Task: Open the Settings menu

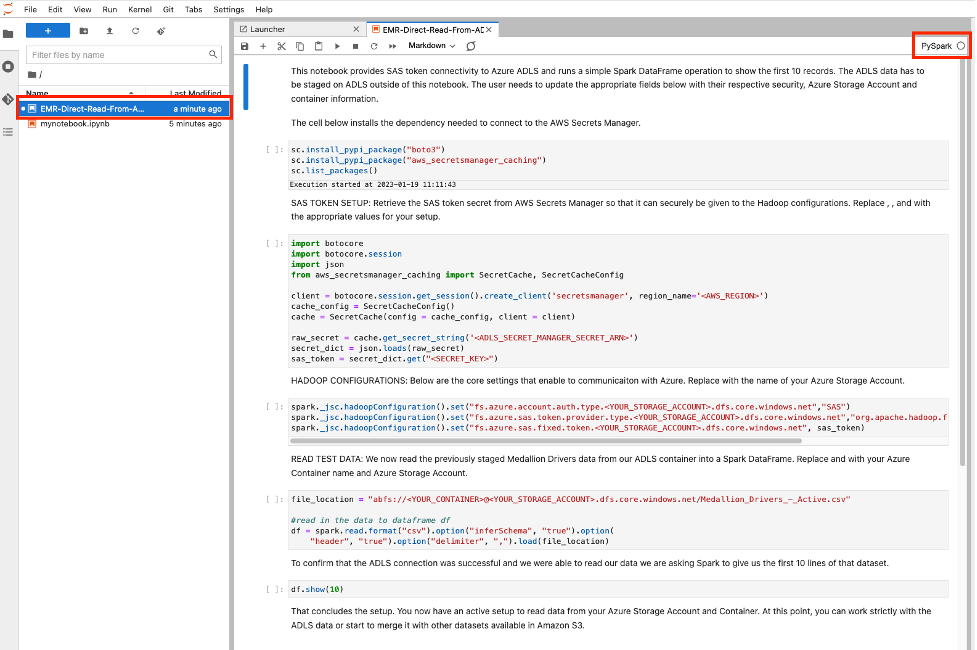Action: coord(228,9)
